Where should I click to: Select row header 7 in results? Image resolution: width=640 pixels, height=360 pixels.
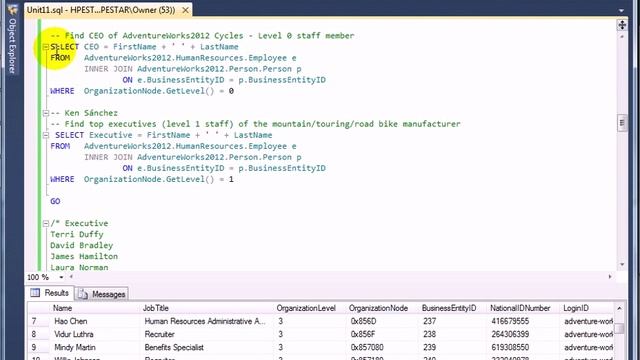[x=39, y=321]
